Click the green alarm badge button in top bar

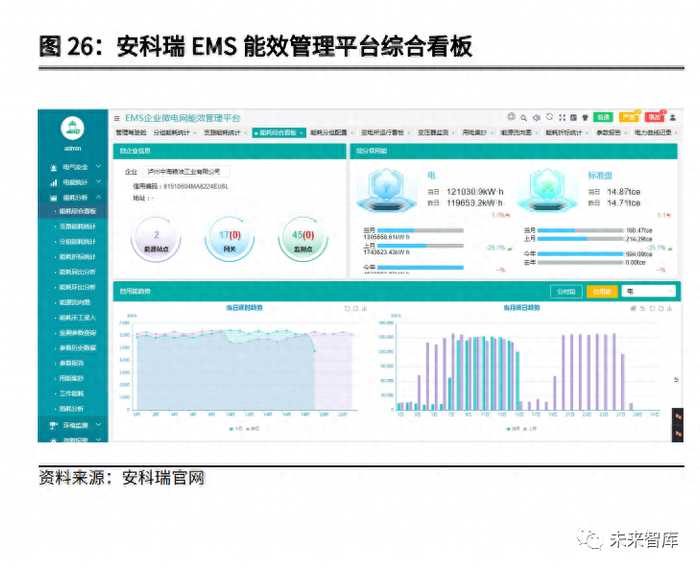(603, 117)
